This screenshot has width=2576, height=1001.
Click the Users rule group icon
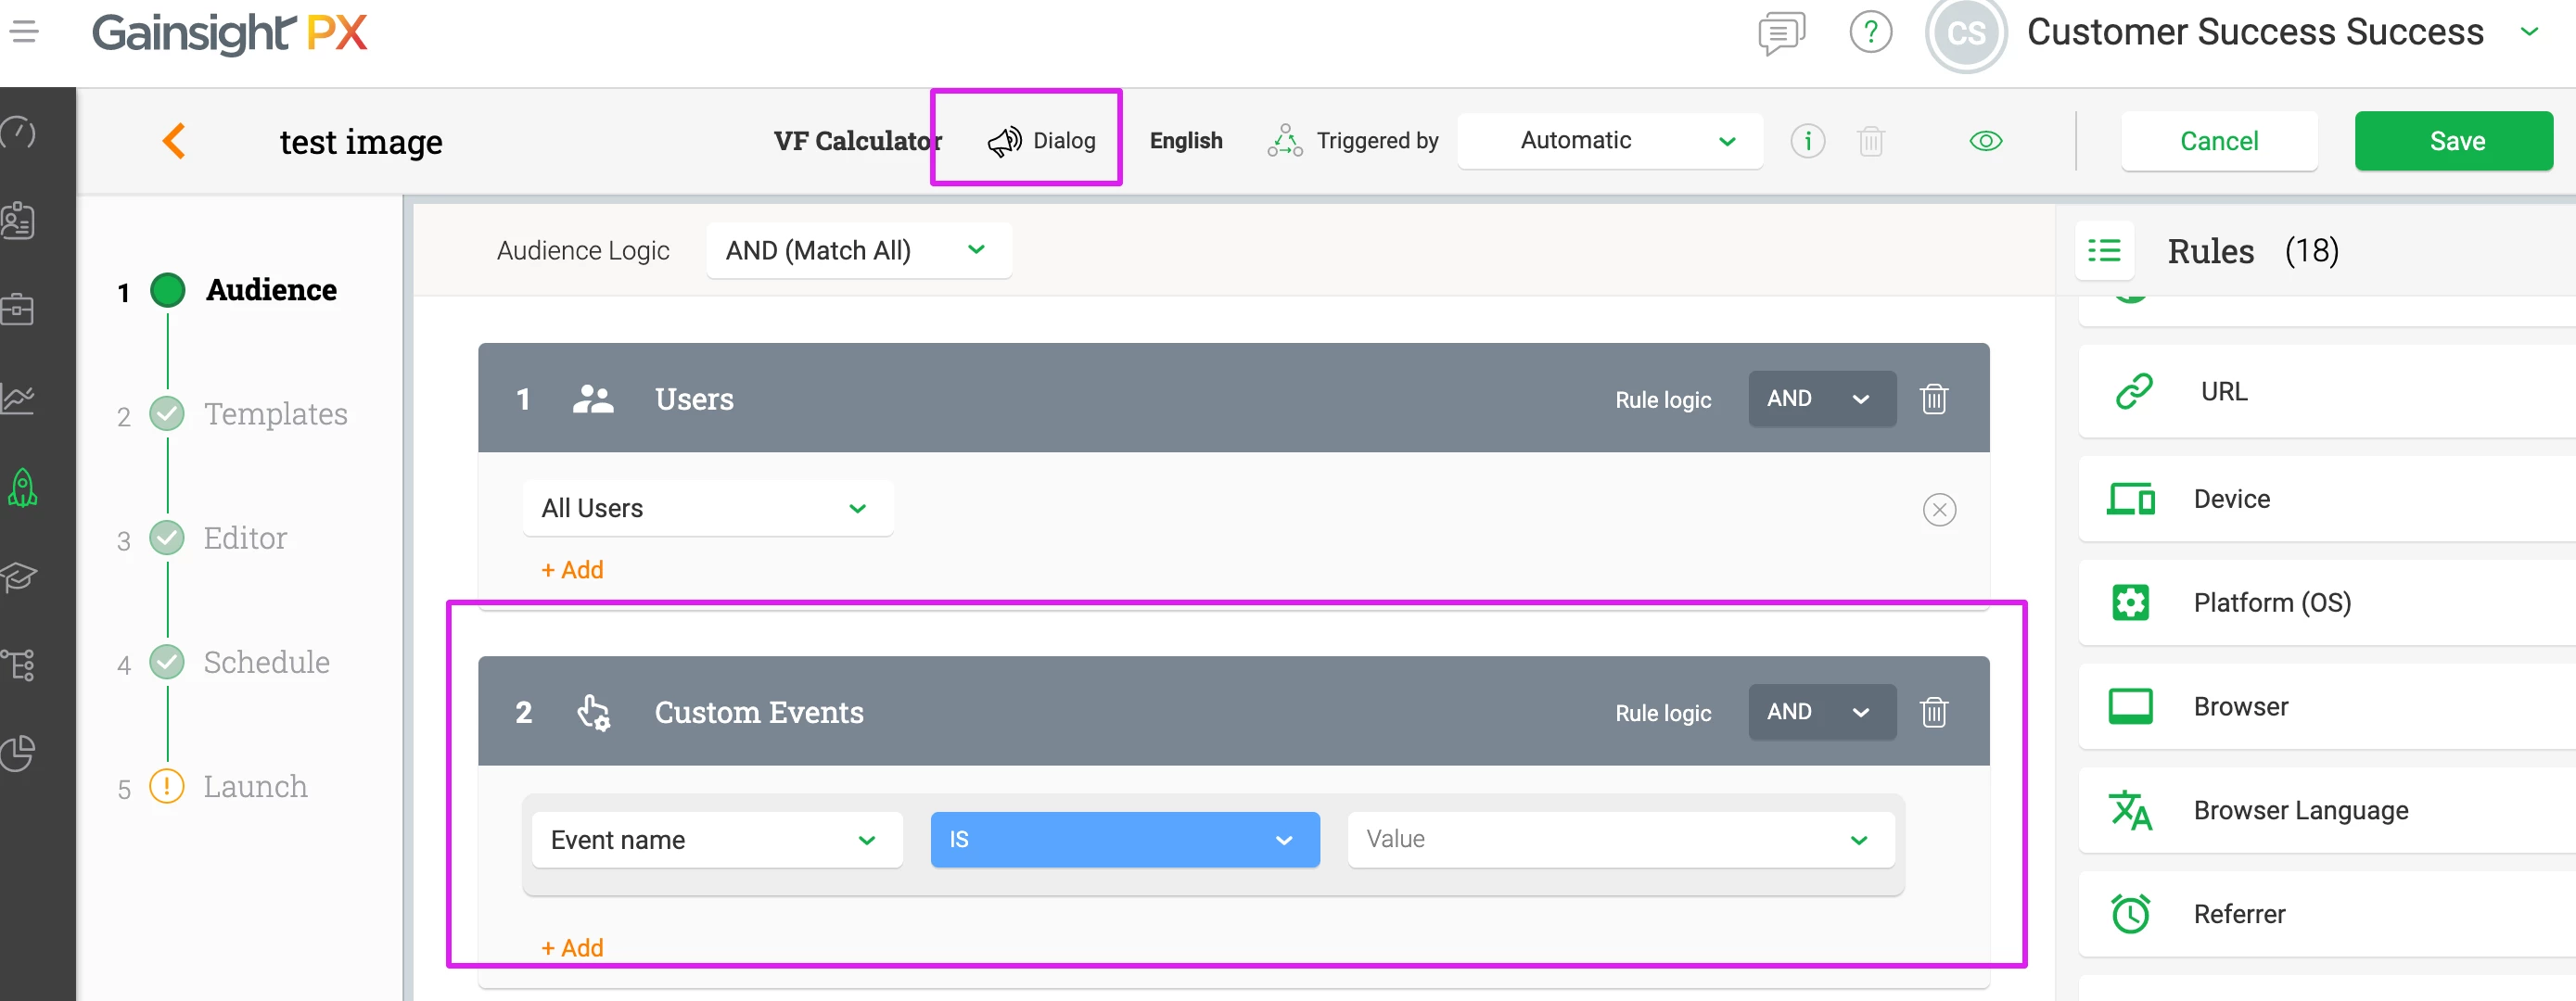point(593,399)
